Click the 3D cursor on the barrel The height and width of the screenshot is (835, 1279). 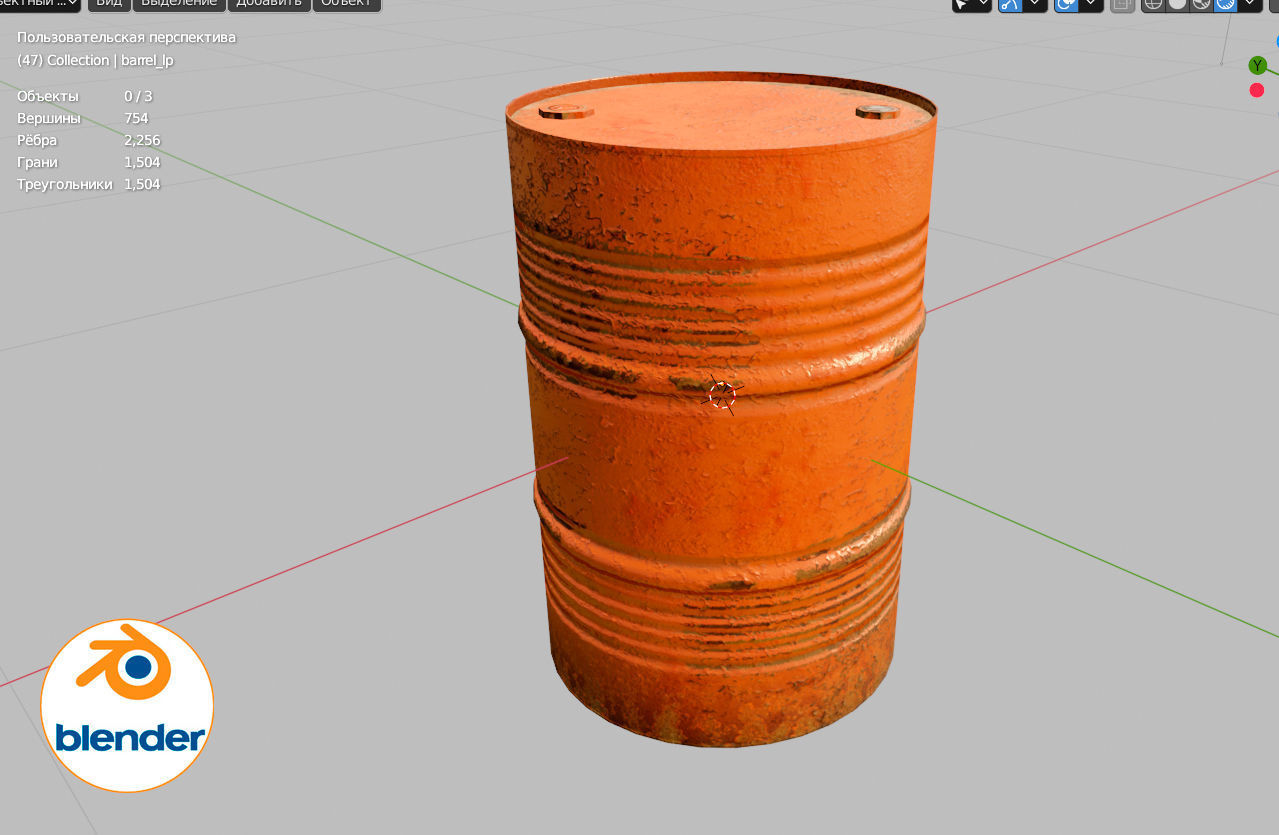coord(722,395)
